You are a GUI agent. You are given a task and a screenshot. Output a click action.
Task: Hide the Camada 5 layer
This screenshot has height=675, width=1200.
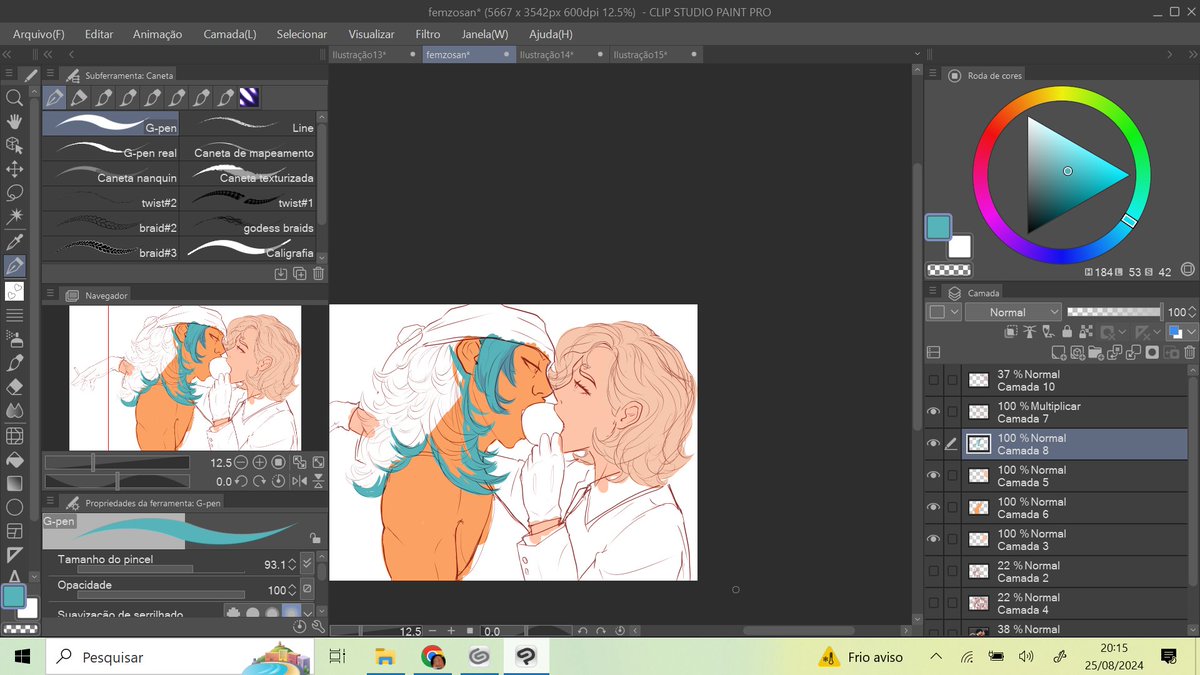coord(934,476)
